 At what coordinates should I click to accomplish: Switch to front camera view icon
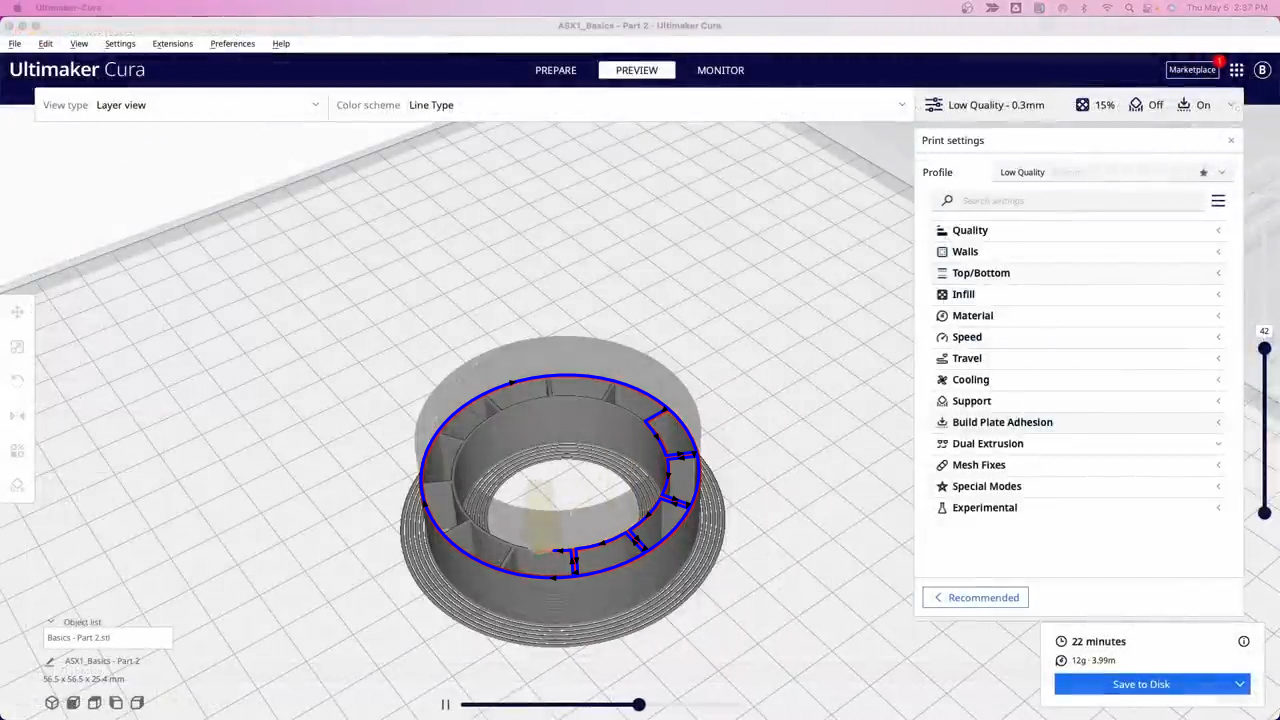coord(73,702)
